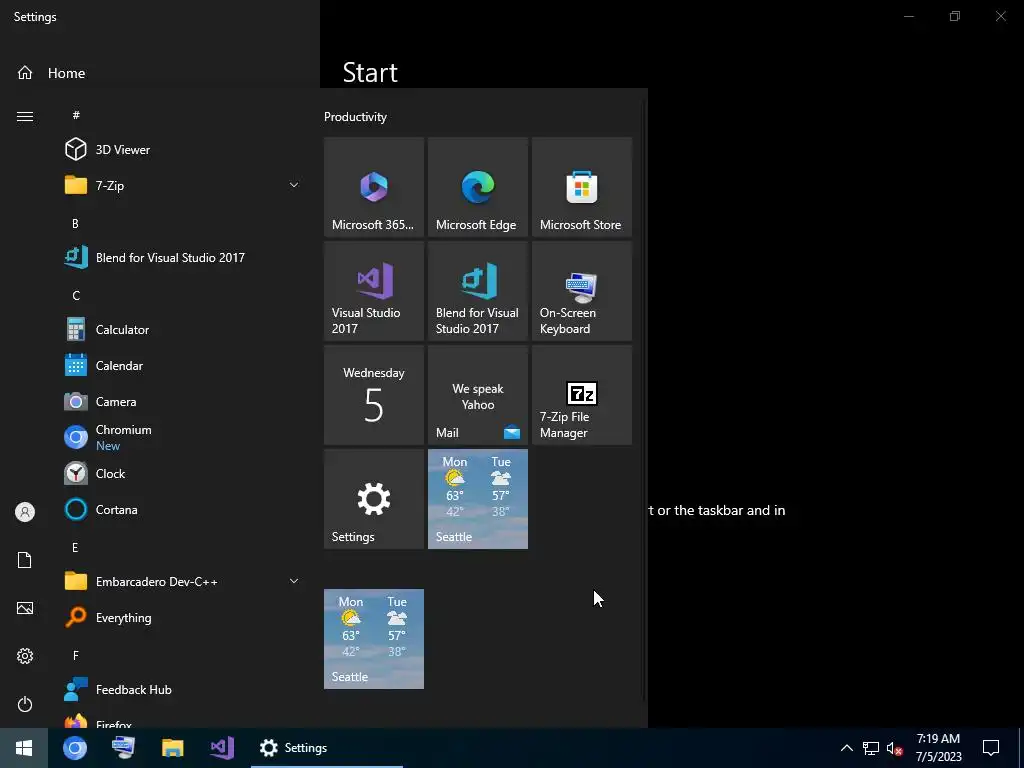
Task: Open the On-Screen Keyboard tile
Action: pyautogui.click(x=582, y=291)
